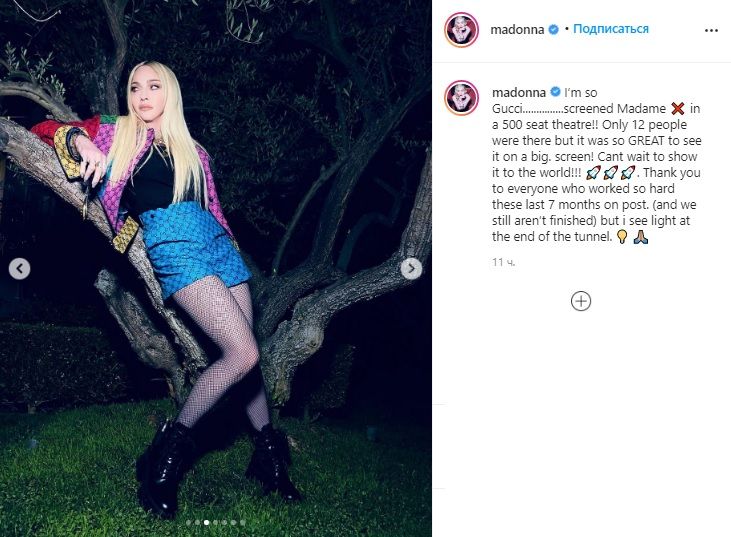This screenshot has width=731, height=537.
Task: Select the sixth carousel indicator dot
Action: point(234,523)
